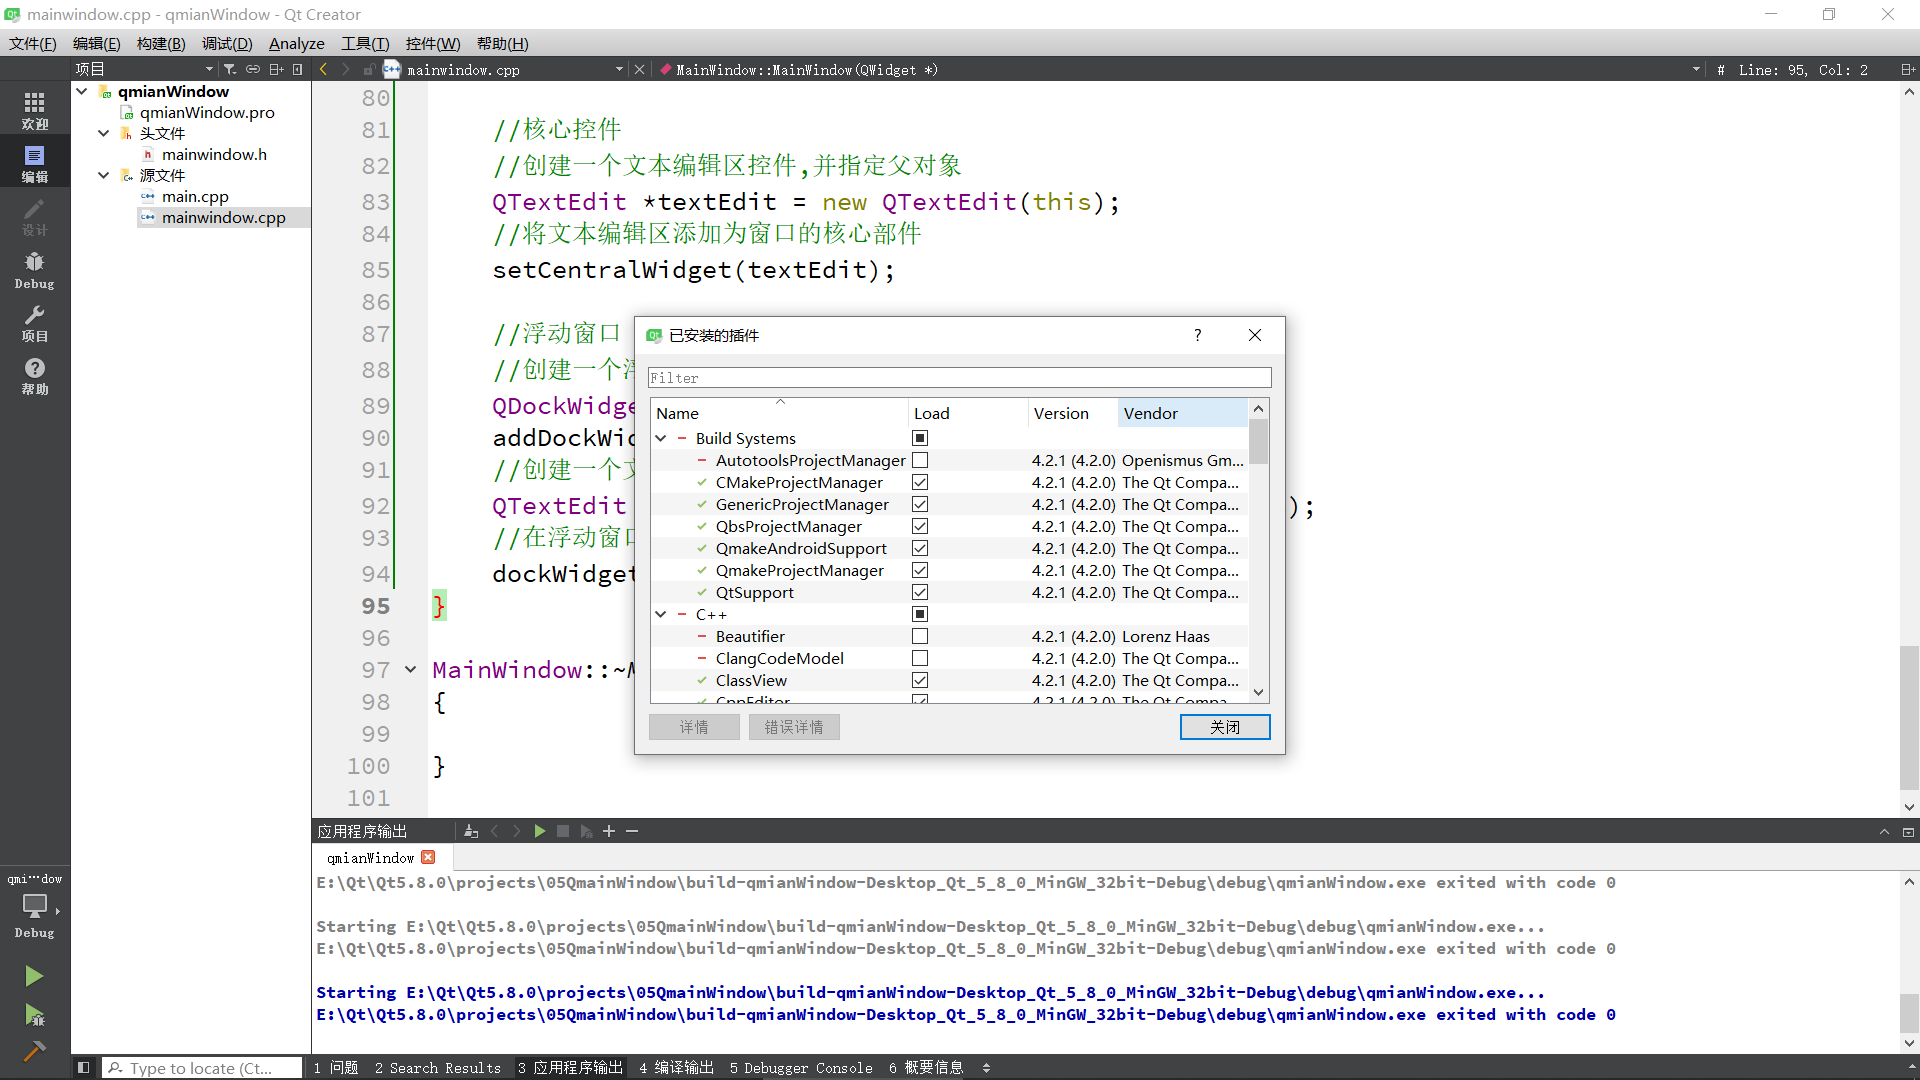Switch to Debugger Console output tab
This screenshot has width=1920, height=1080.
coord(800,1068)
